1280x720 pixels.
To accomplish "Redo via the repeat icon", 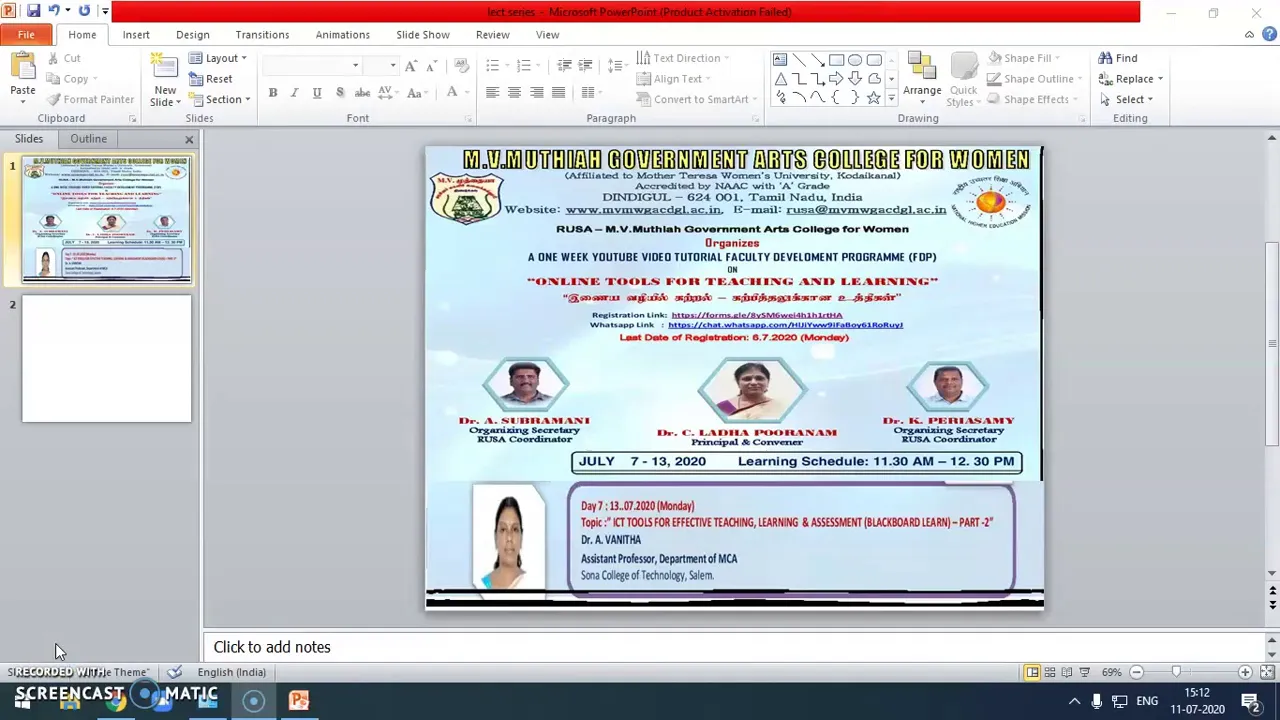I will [x=84, y=11].
